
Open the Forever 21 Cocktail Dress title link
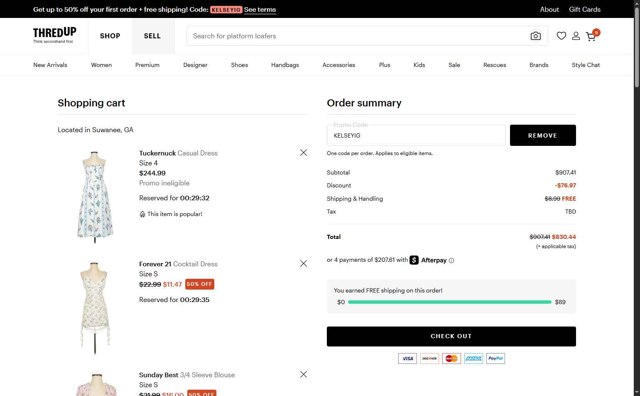178,264
